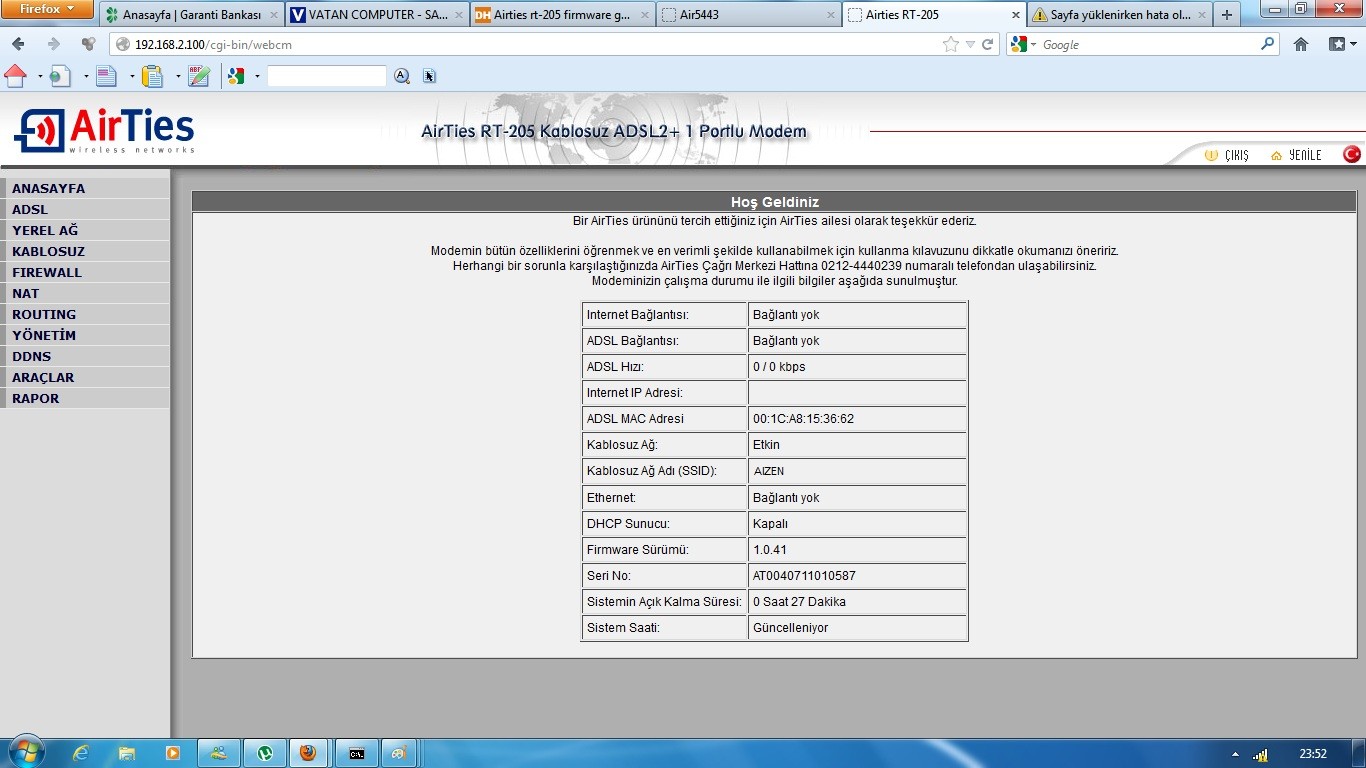Open the Firefox menu button dropdown
This screenshot has width=1366, height=768.
coord(48,9)
